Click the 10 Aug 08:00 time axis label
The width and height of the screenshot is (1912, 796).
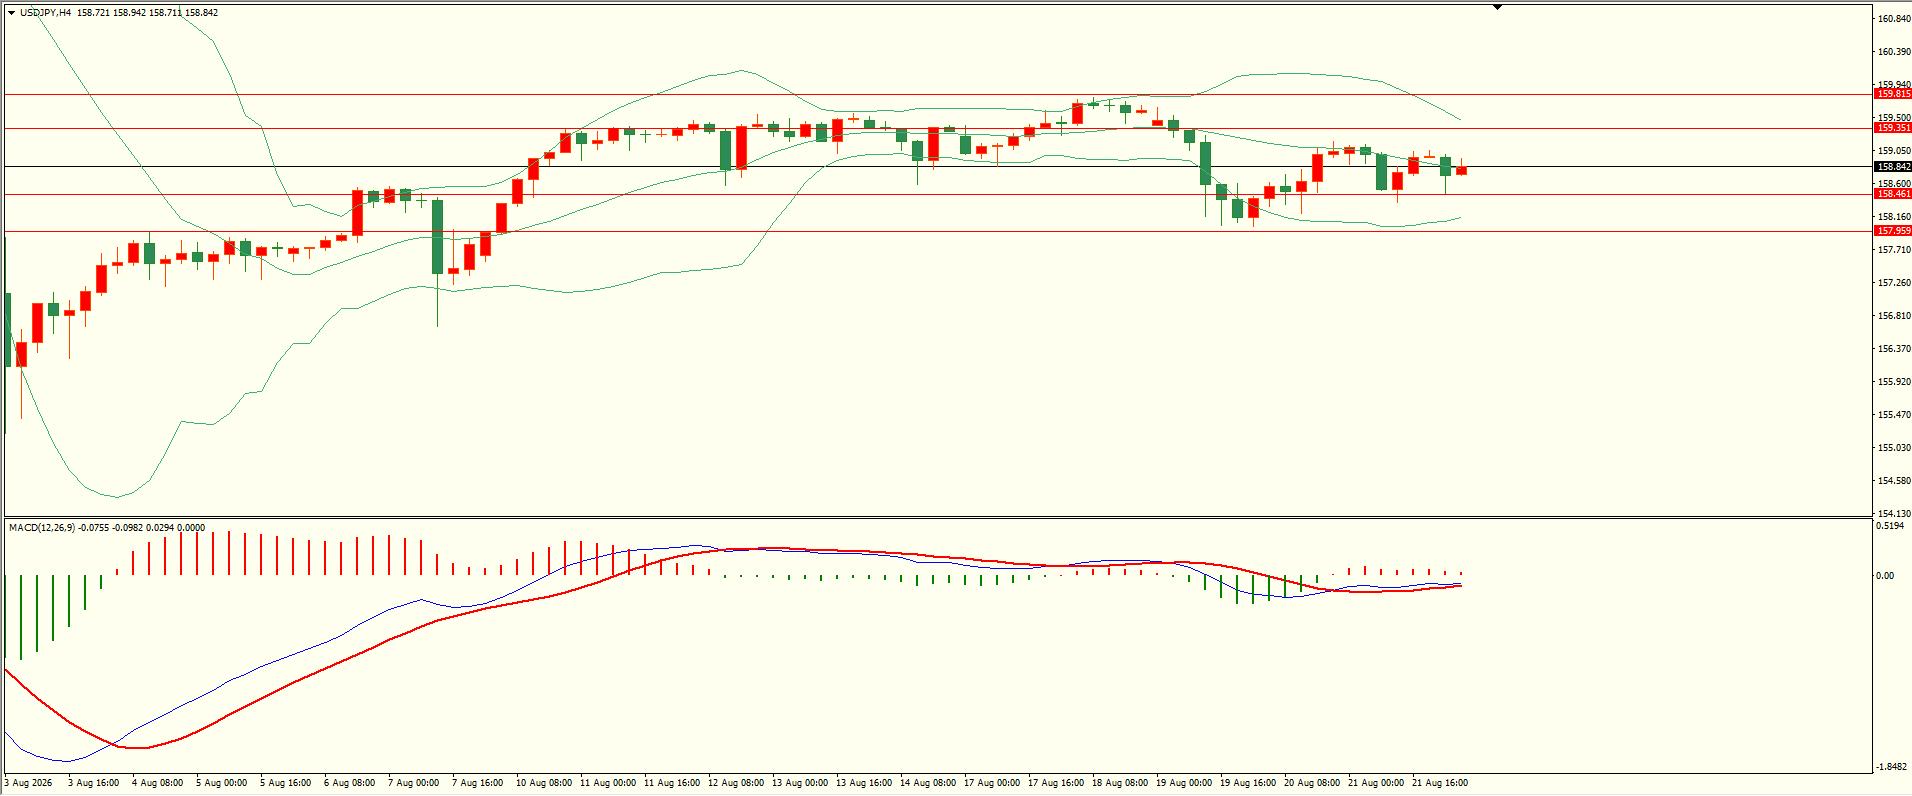(x=543, y=783)
